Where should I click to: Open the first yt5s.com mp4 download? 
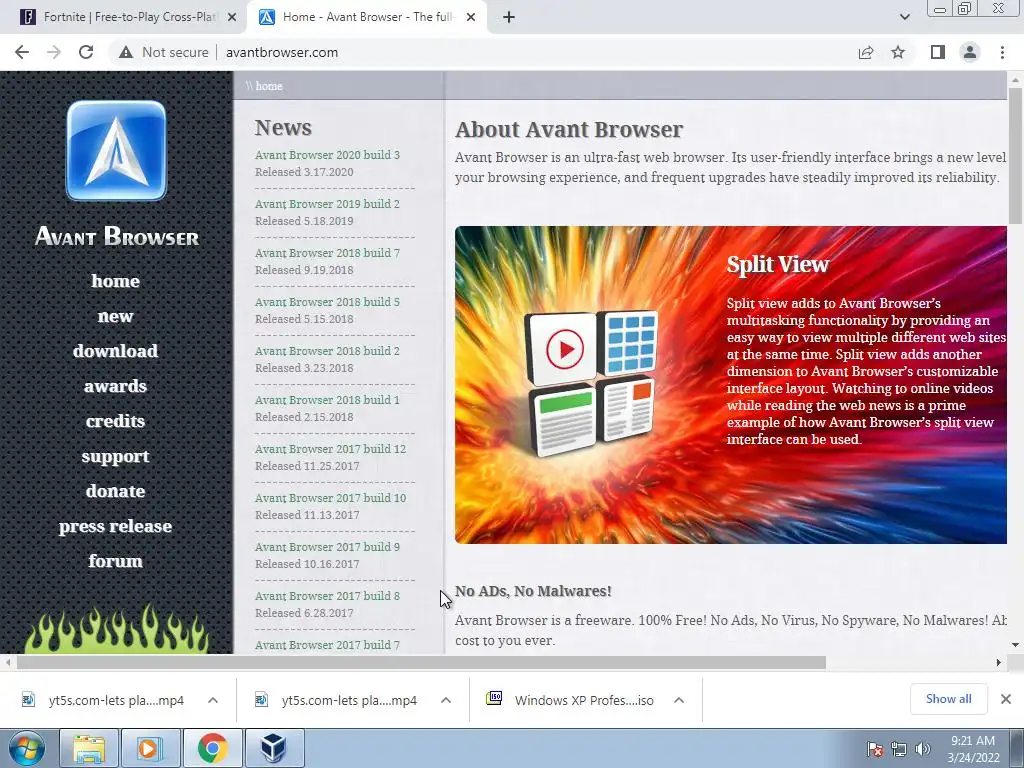(103, 700)
